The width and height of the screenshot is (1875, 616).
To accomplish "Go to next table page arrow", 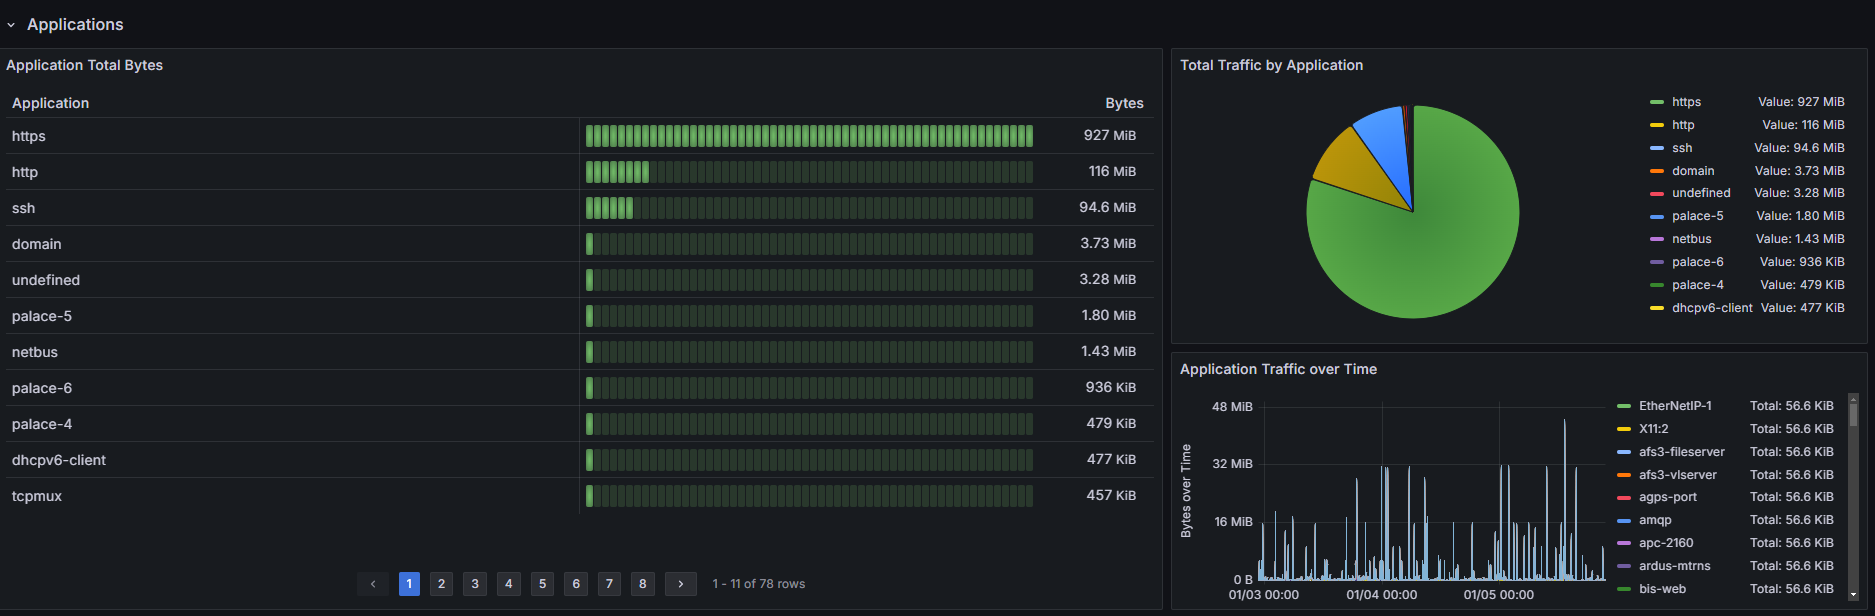I will coord(681,584).
